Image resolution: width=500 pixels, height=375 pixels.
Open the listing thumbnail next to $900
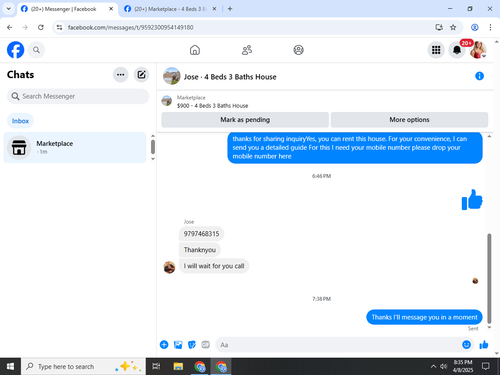pos(167,101)
